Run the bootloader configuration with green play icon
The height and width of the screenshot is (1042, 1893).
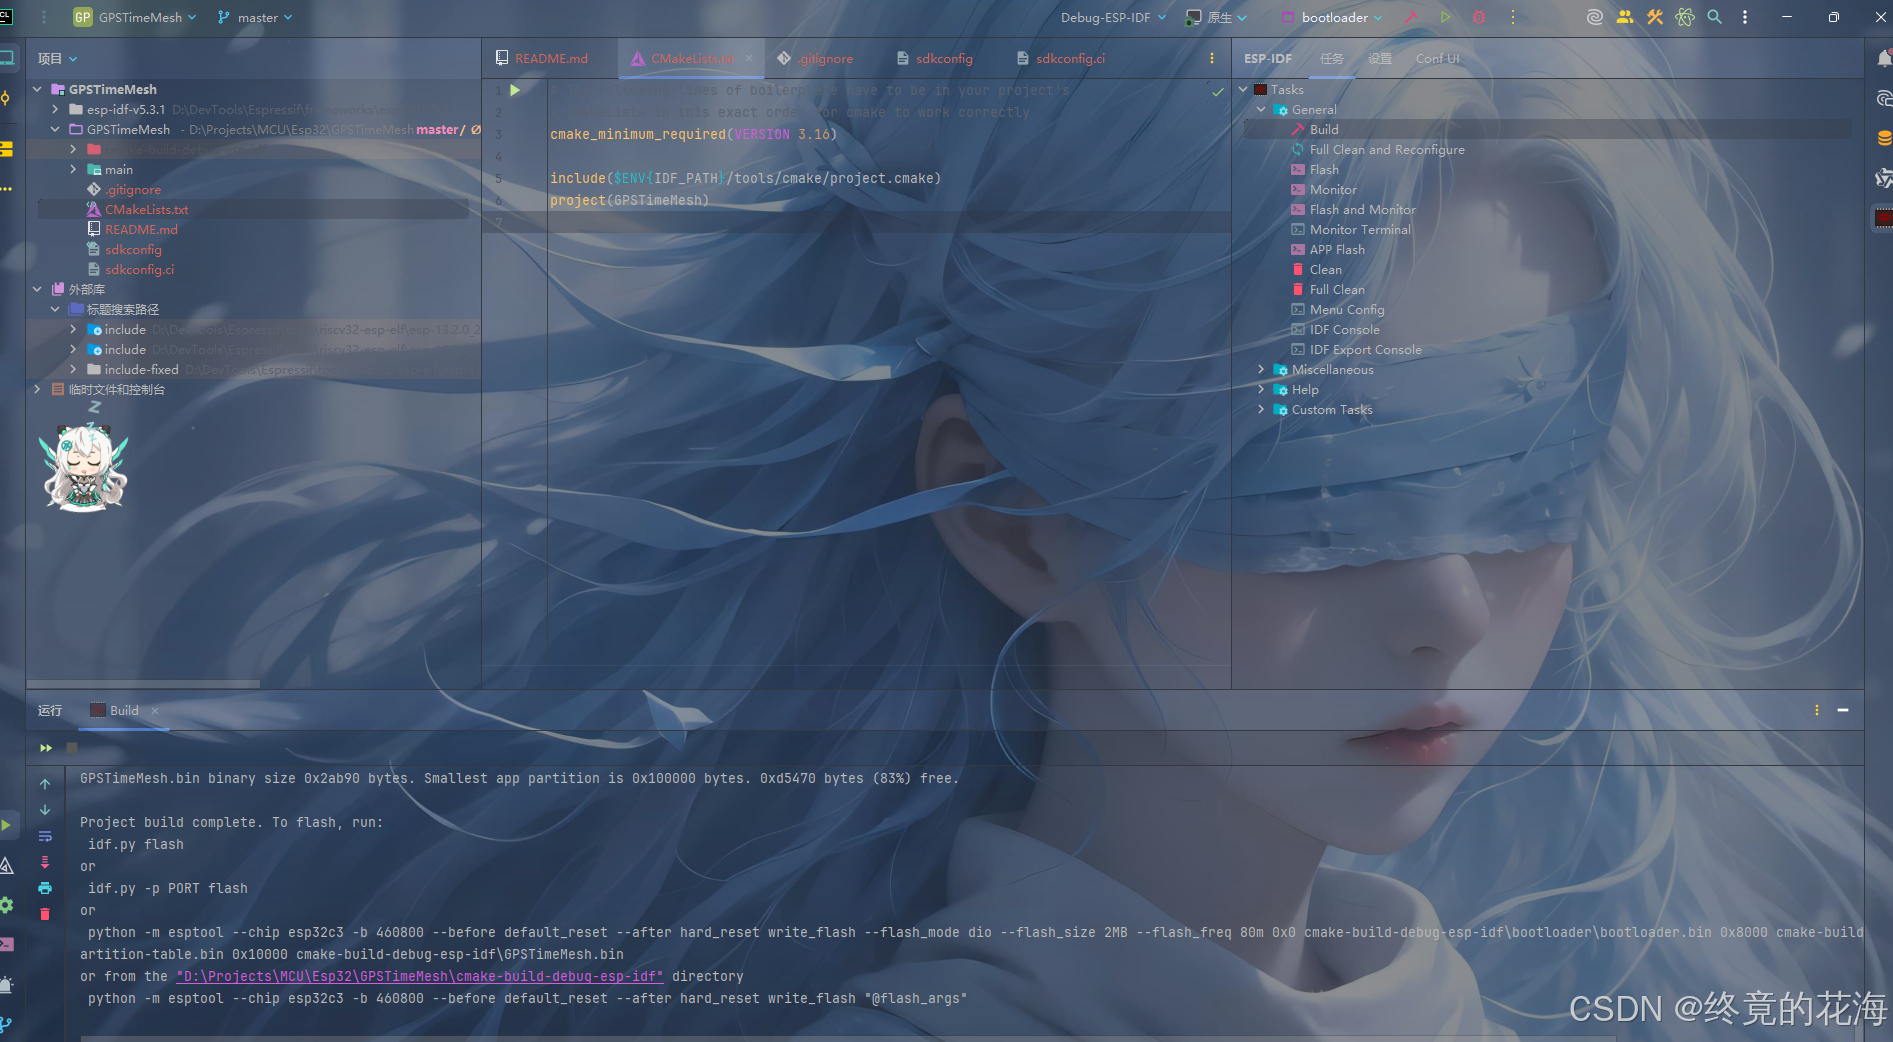pyautogui.click(x=1445, y=17)
